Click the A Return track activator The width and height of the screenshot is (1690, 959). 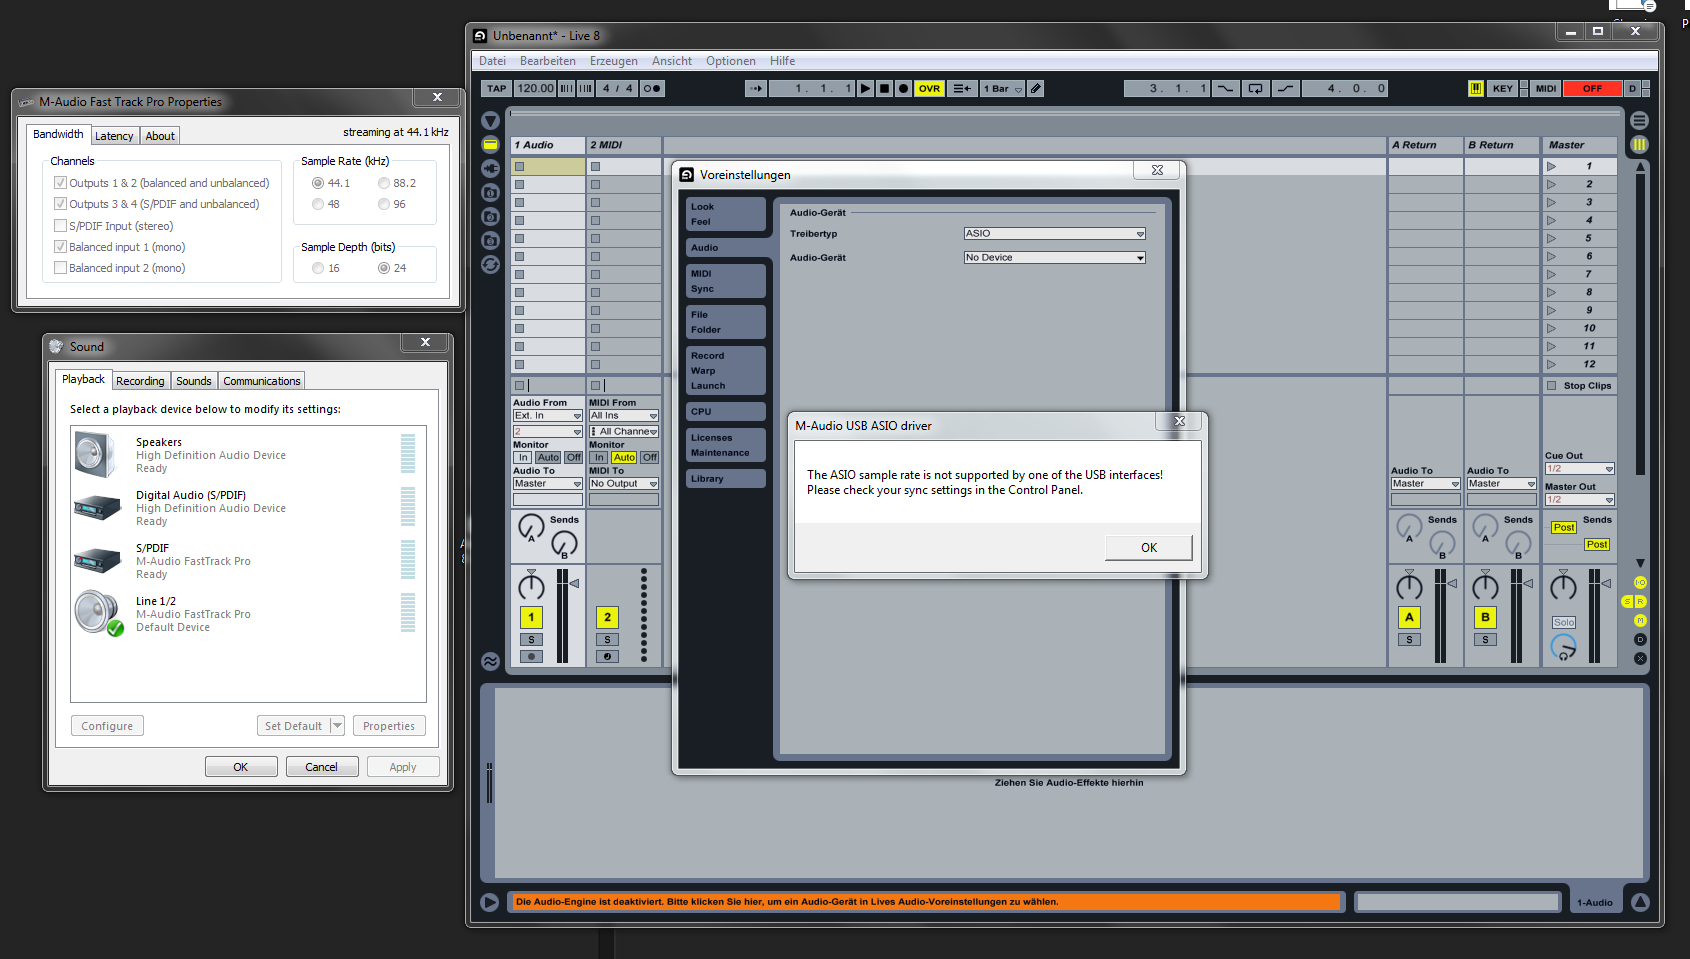[x=1409, y=617]
